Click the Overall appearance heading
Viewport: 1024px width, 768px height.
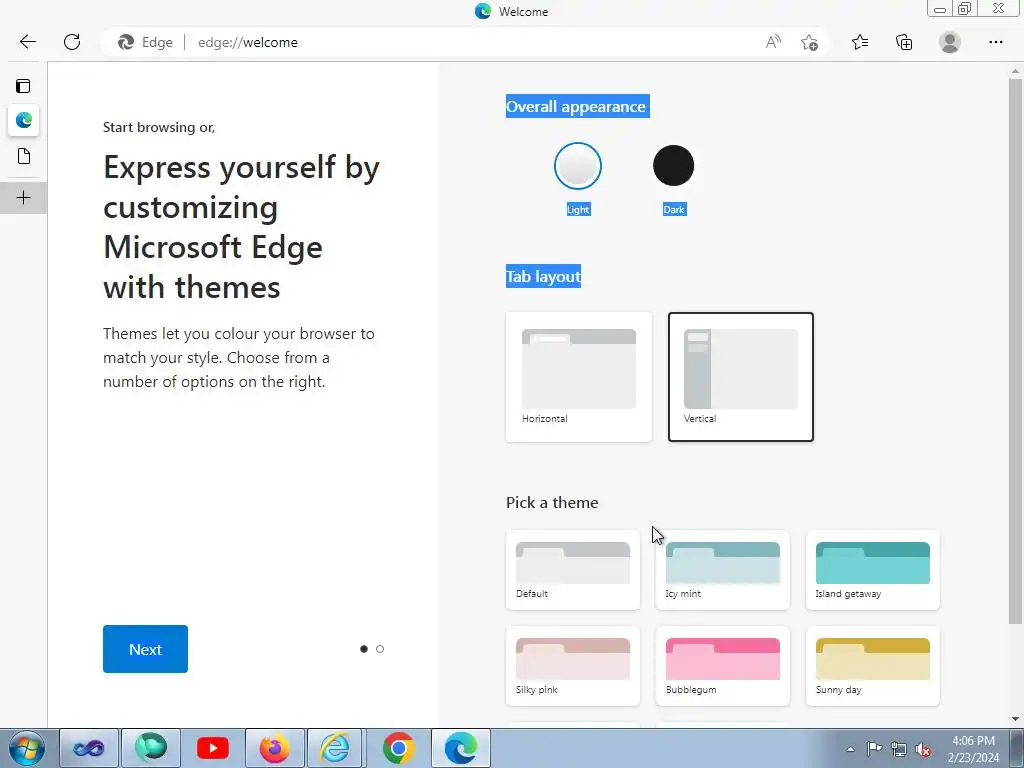(576, 106)
